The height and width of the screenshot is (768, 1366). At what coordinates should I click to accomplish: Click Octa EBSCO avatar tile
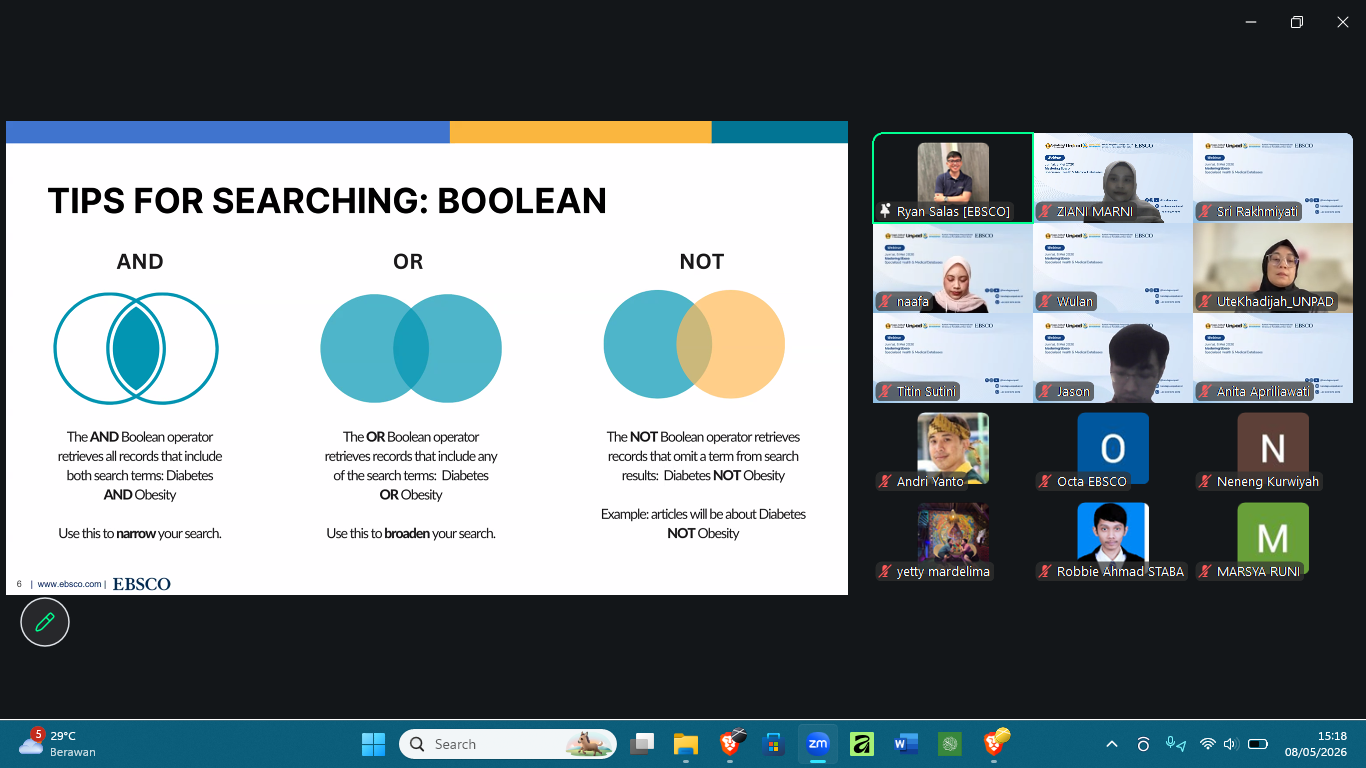pos(1113,448)
